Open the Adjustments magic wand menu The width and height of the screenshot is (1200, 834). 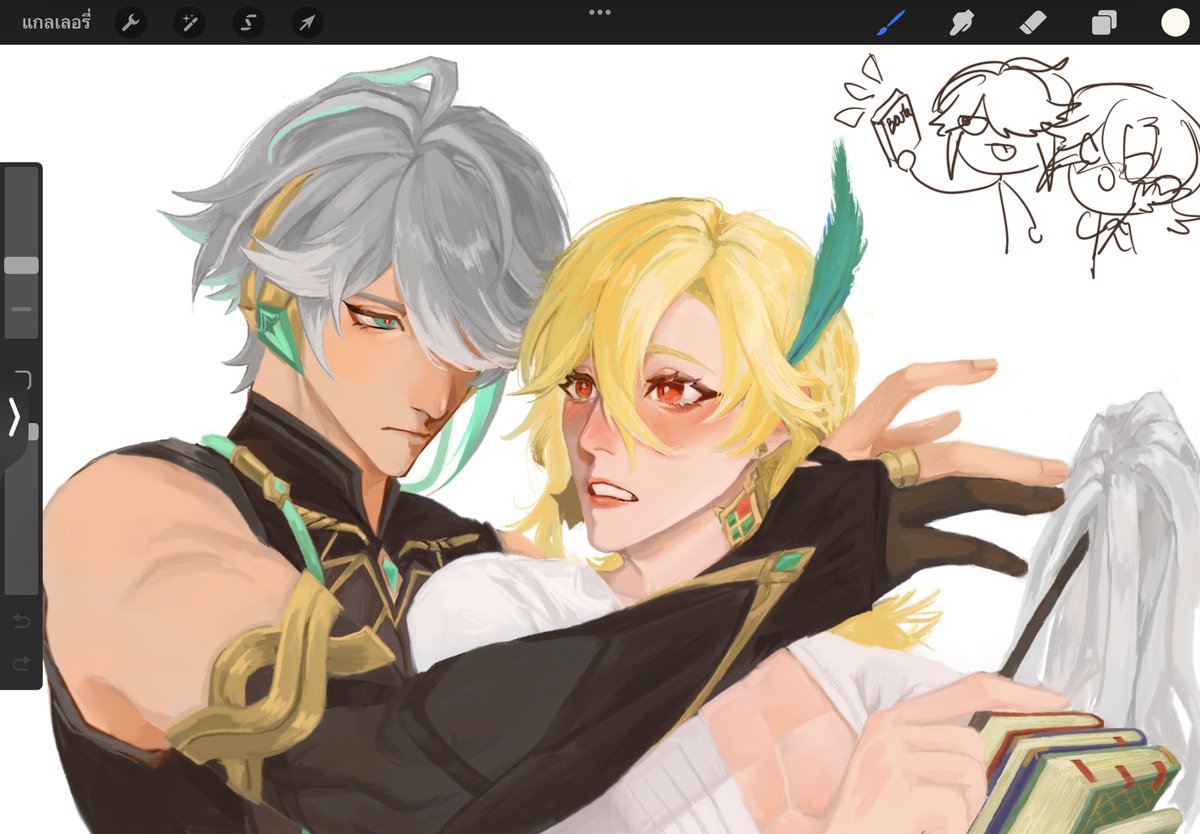click(x=189, y=22)
